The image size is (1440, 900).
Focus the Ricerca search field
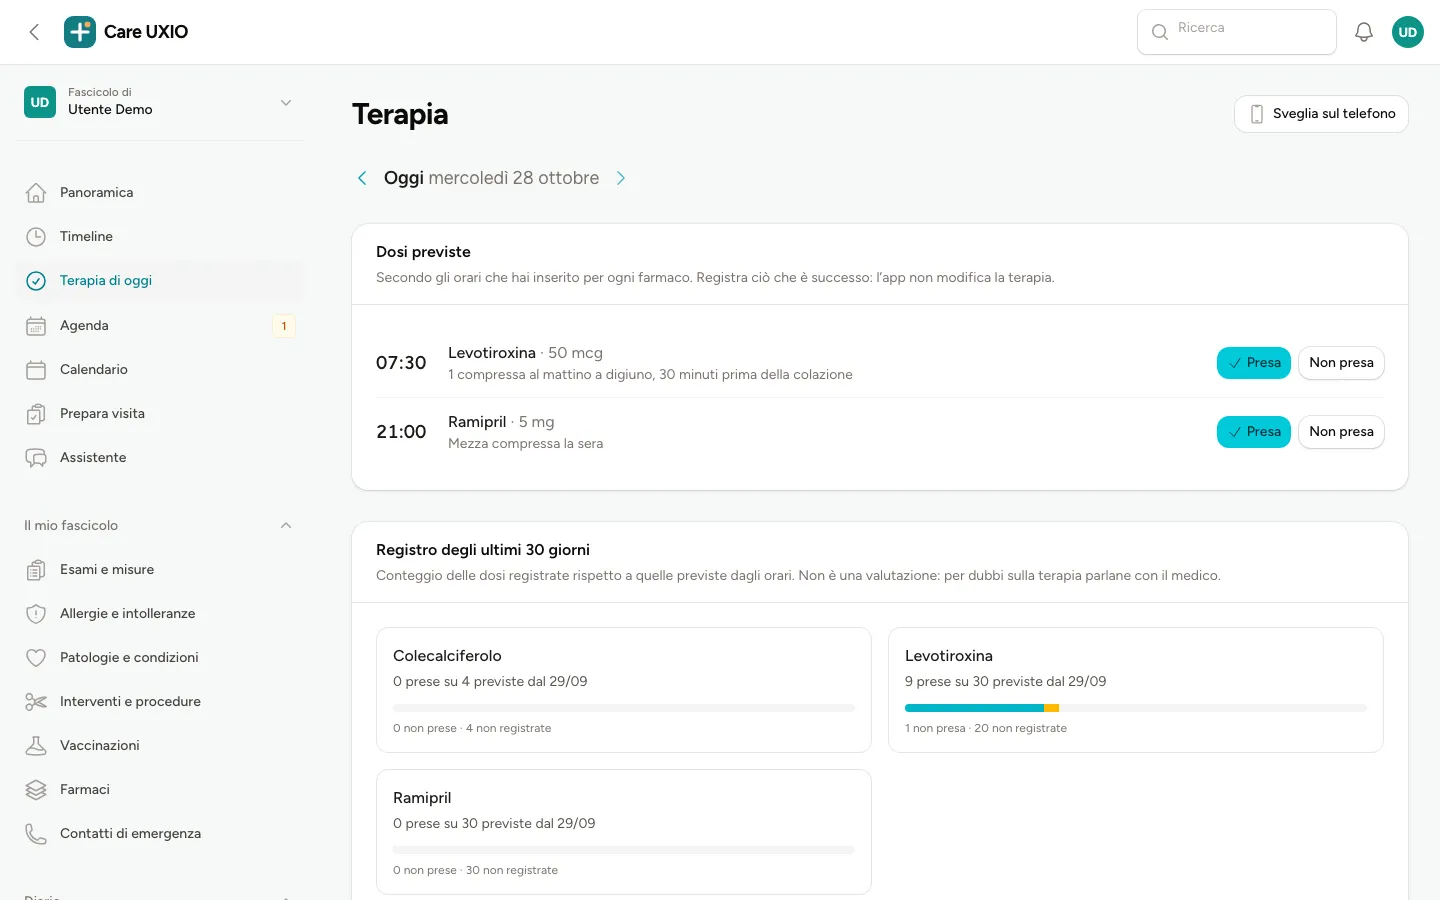click(1237, 32)
